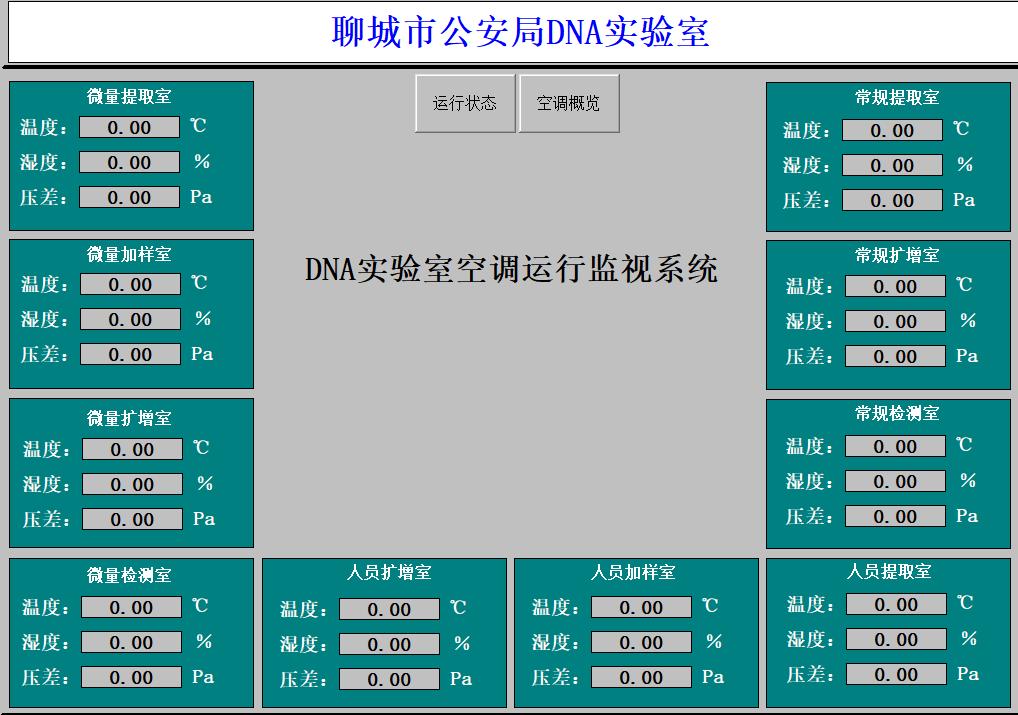
Task: Click the 运行状态 button
Action: pyautogui.click(x=465, y=103)
